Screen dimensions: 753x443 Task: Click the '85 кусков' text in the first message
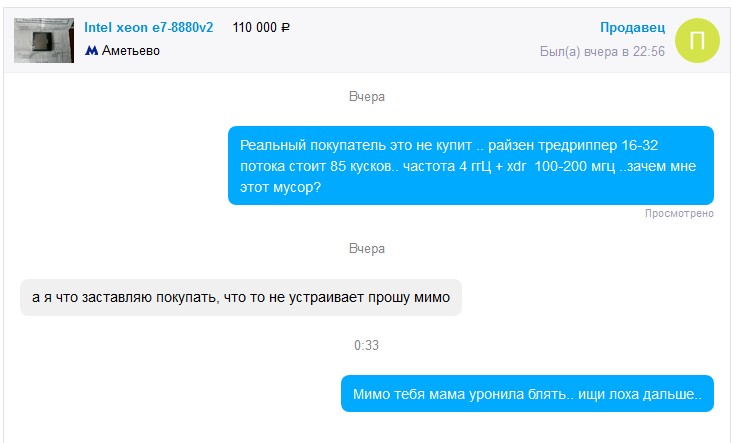point(360,166)
